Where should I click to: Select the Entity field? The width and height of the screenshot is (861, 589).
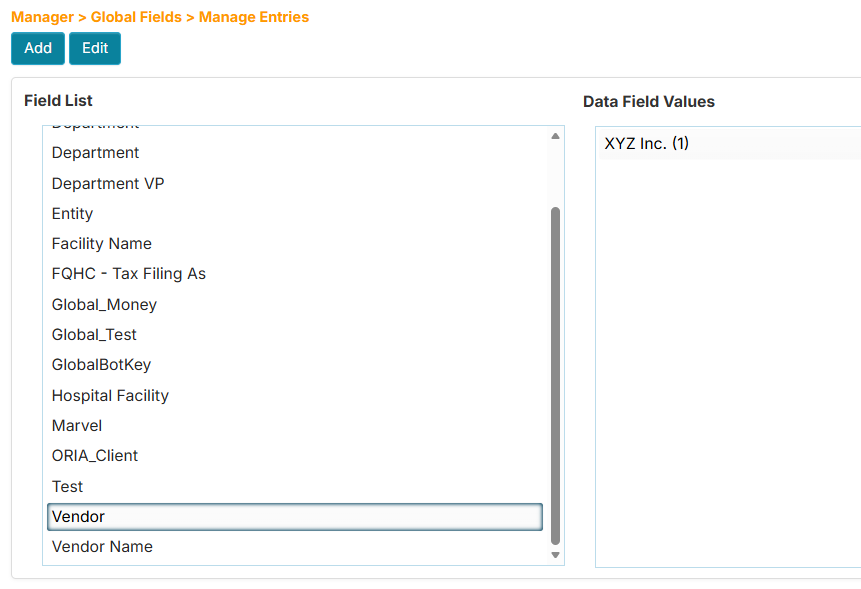(x=72, y=213)
